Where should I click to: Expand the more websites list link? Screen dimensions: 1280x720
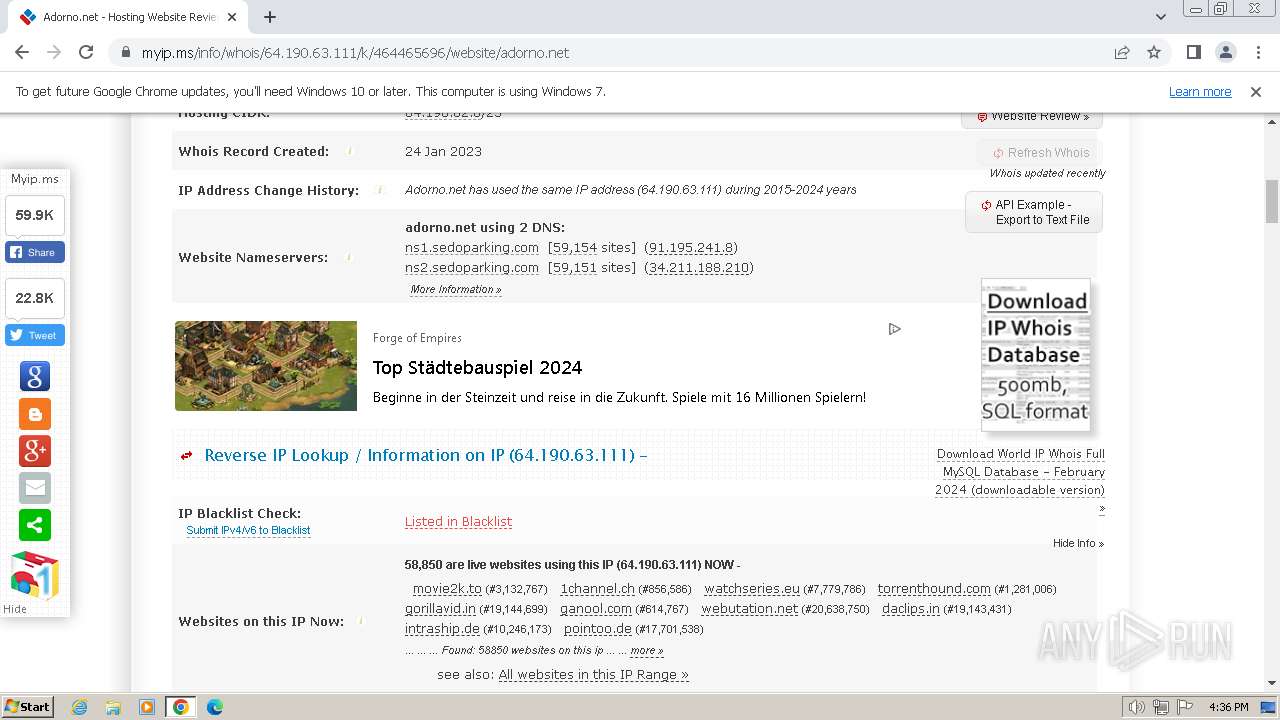[x=647, y=650]
